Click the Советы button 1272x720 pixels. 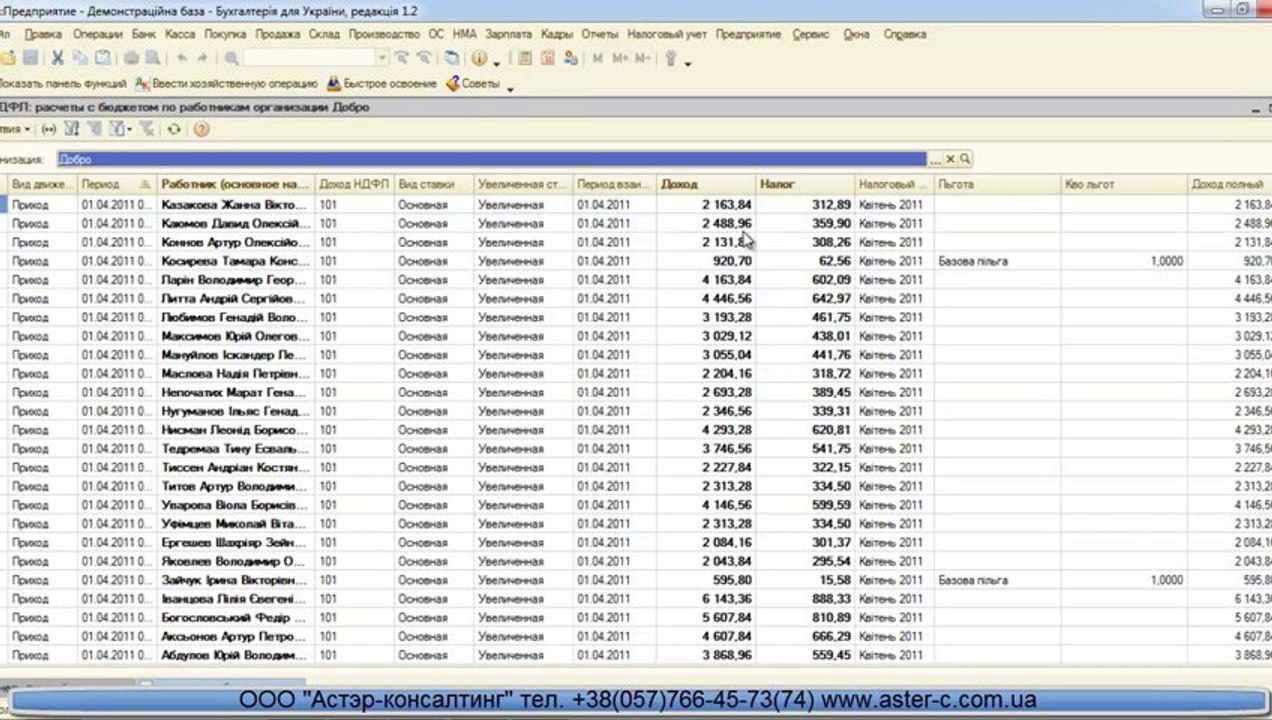point(473,84)
